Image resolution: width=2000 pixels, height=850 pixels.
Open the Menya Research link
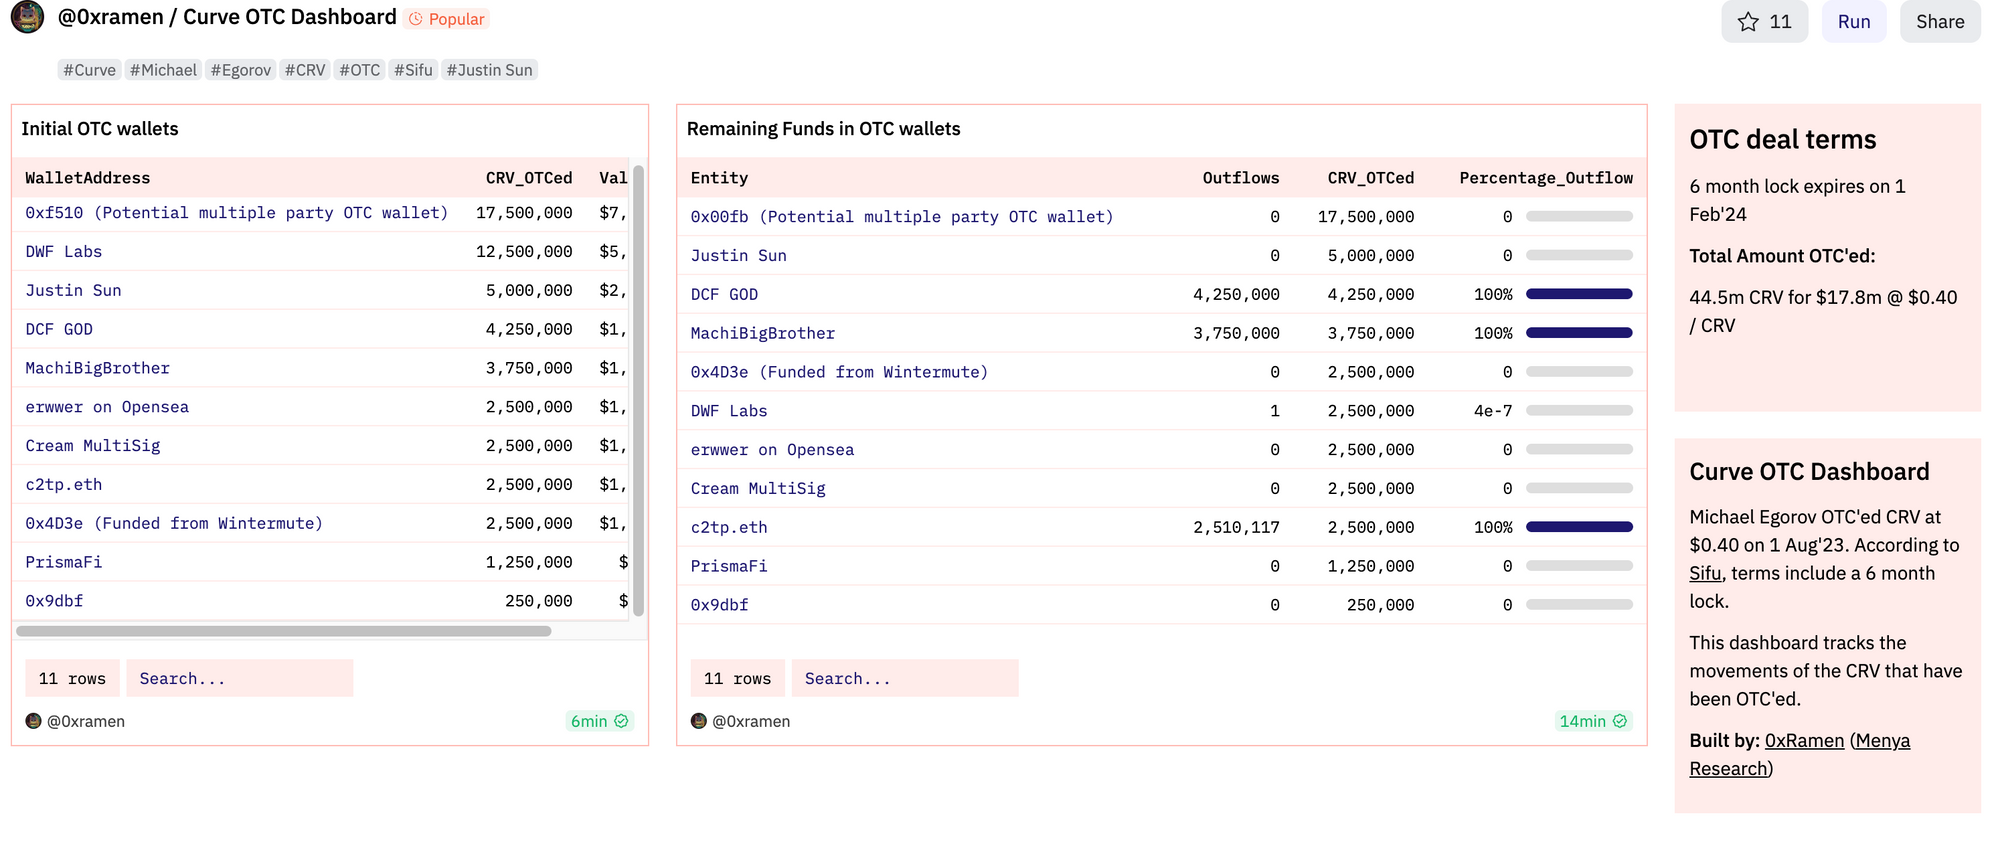pyautogui.click(x=1800, y=755)
